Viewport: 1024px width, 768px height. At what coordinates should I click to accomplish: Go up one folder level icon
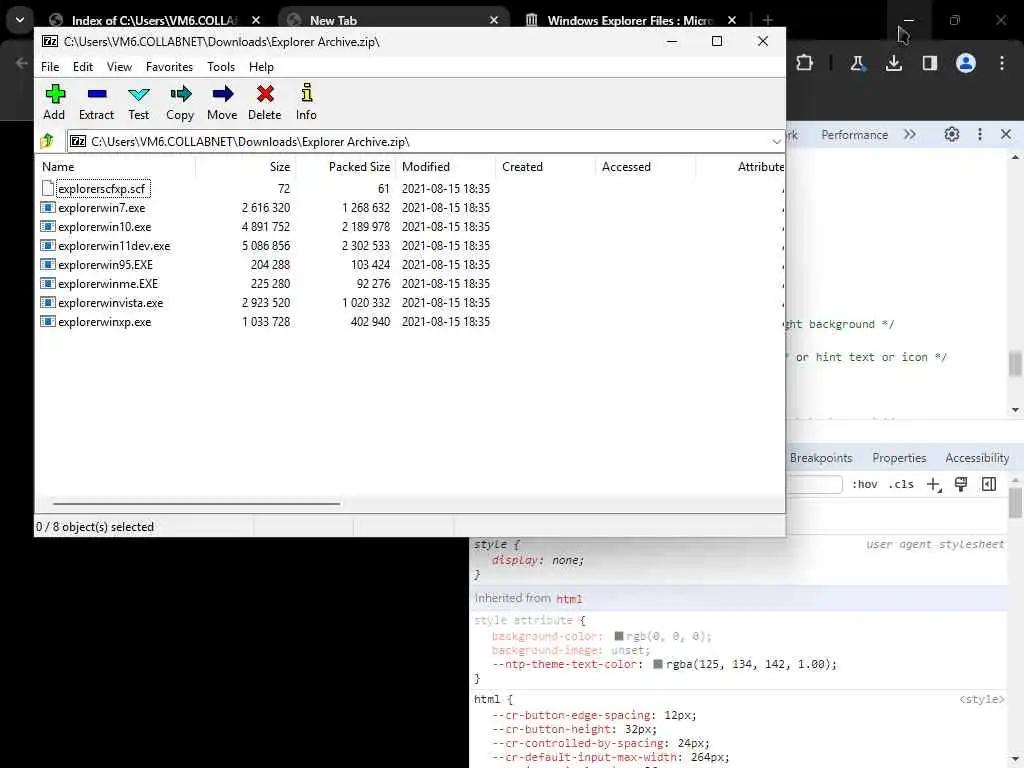47,141
